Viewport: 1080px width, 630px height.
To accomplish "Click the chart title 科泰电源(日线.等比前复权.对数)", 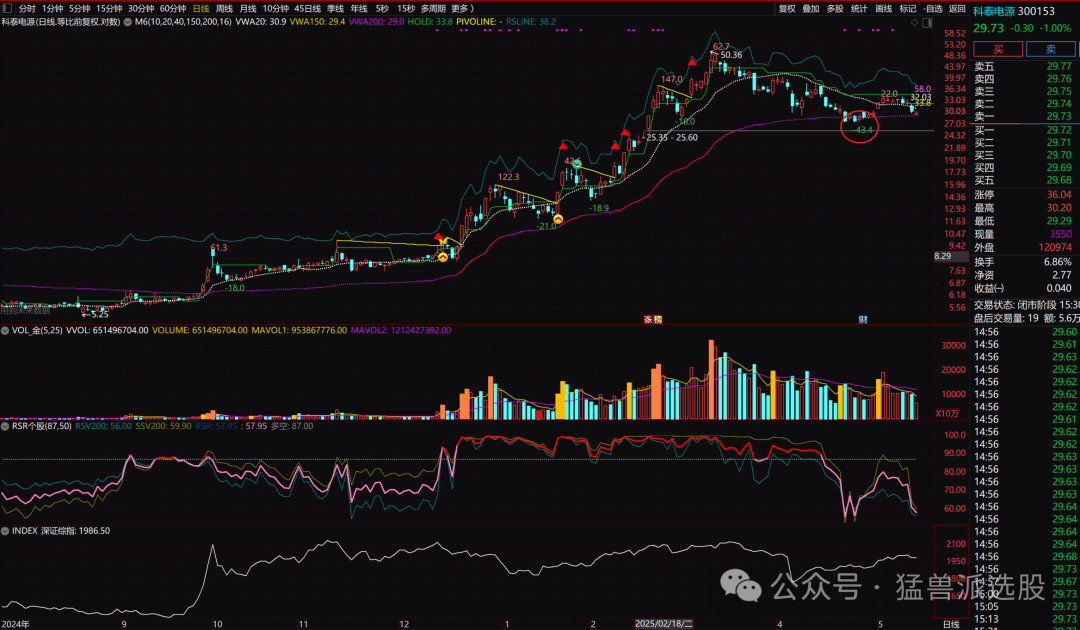I will click(x=61, y=22).
